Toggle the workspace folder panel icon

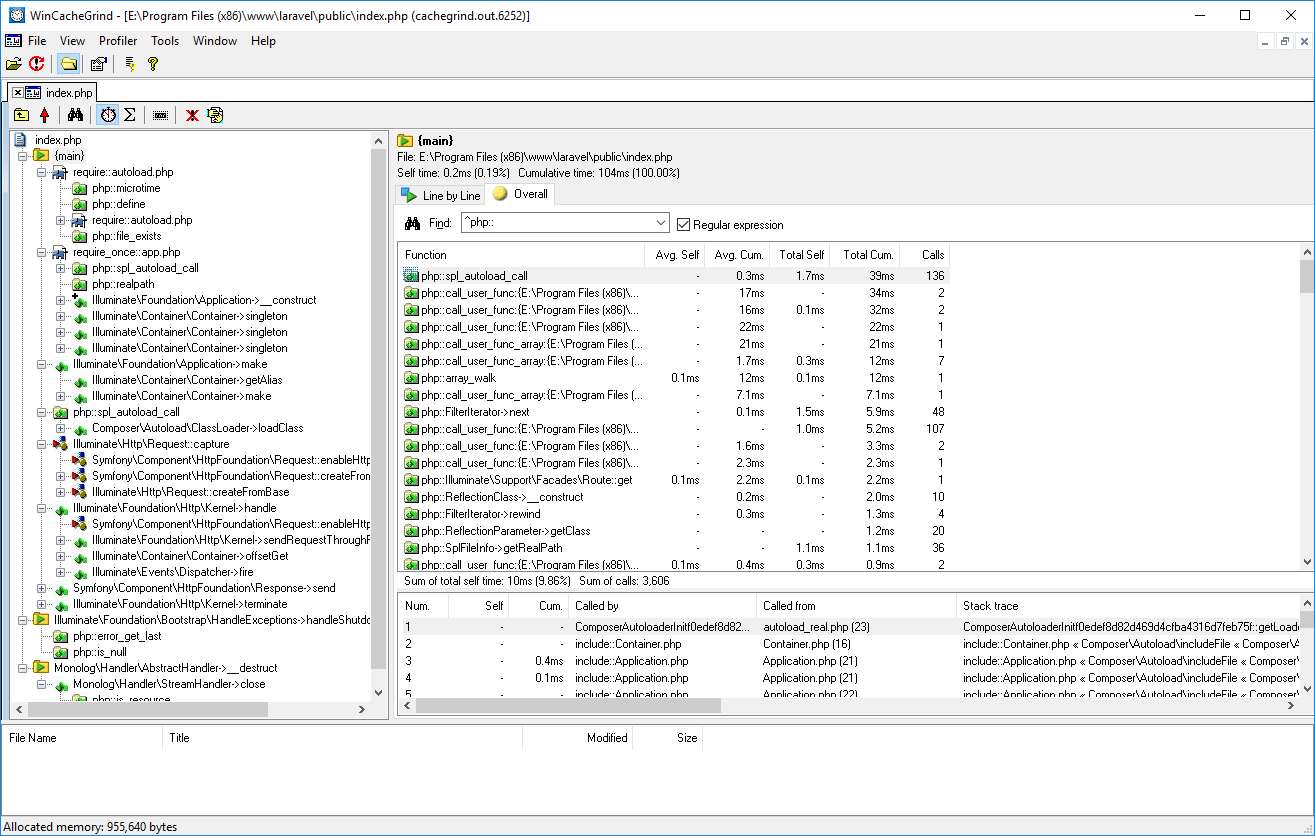[x=68, y=64]
